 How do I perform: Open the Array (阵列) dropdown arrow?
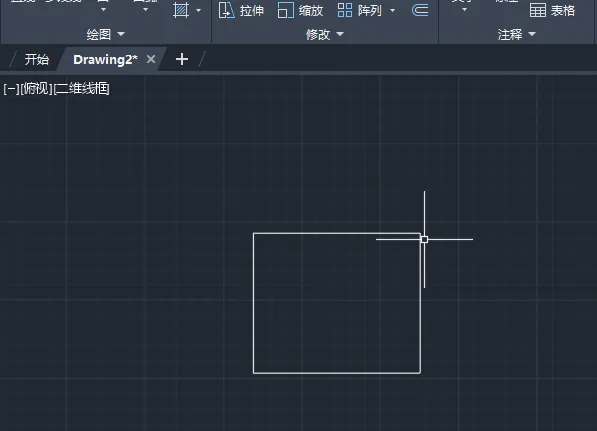point(393,11)
